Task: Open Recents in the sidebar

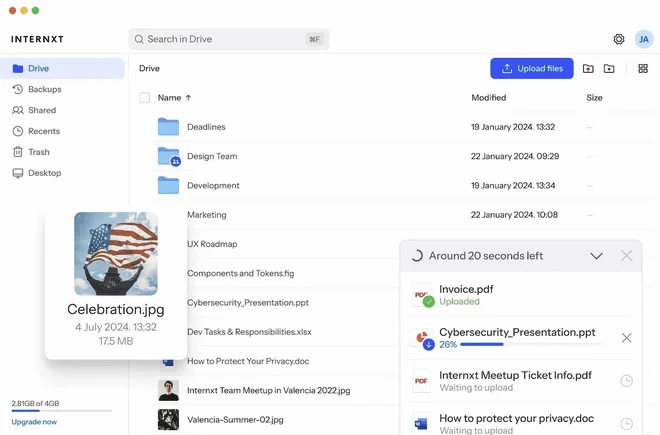Action: point(62,131)
